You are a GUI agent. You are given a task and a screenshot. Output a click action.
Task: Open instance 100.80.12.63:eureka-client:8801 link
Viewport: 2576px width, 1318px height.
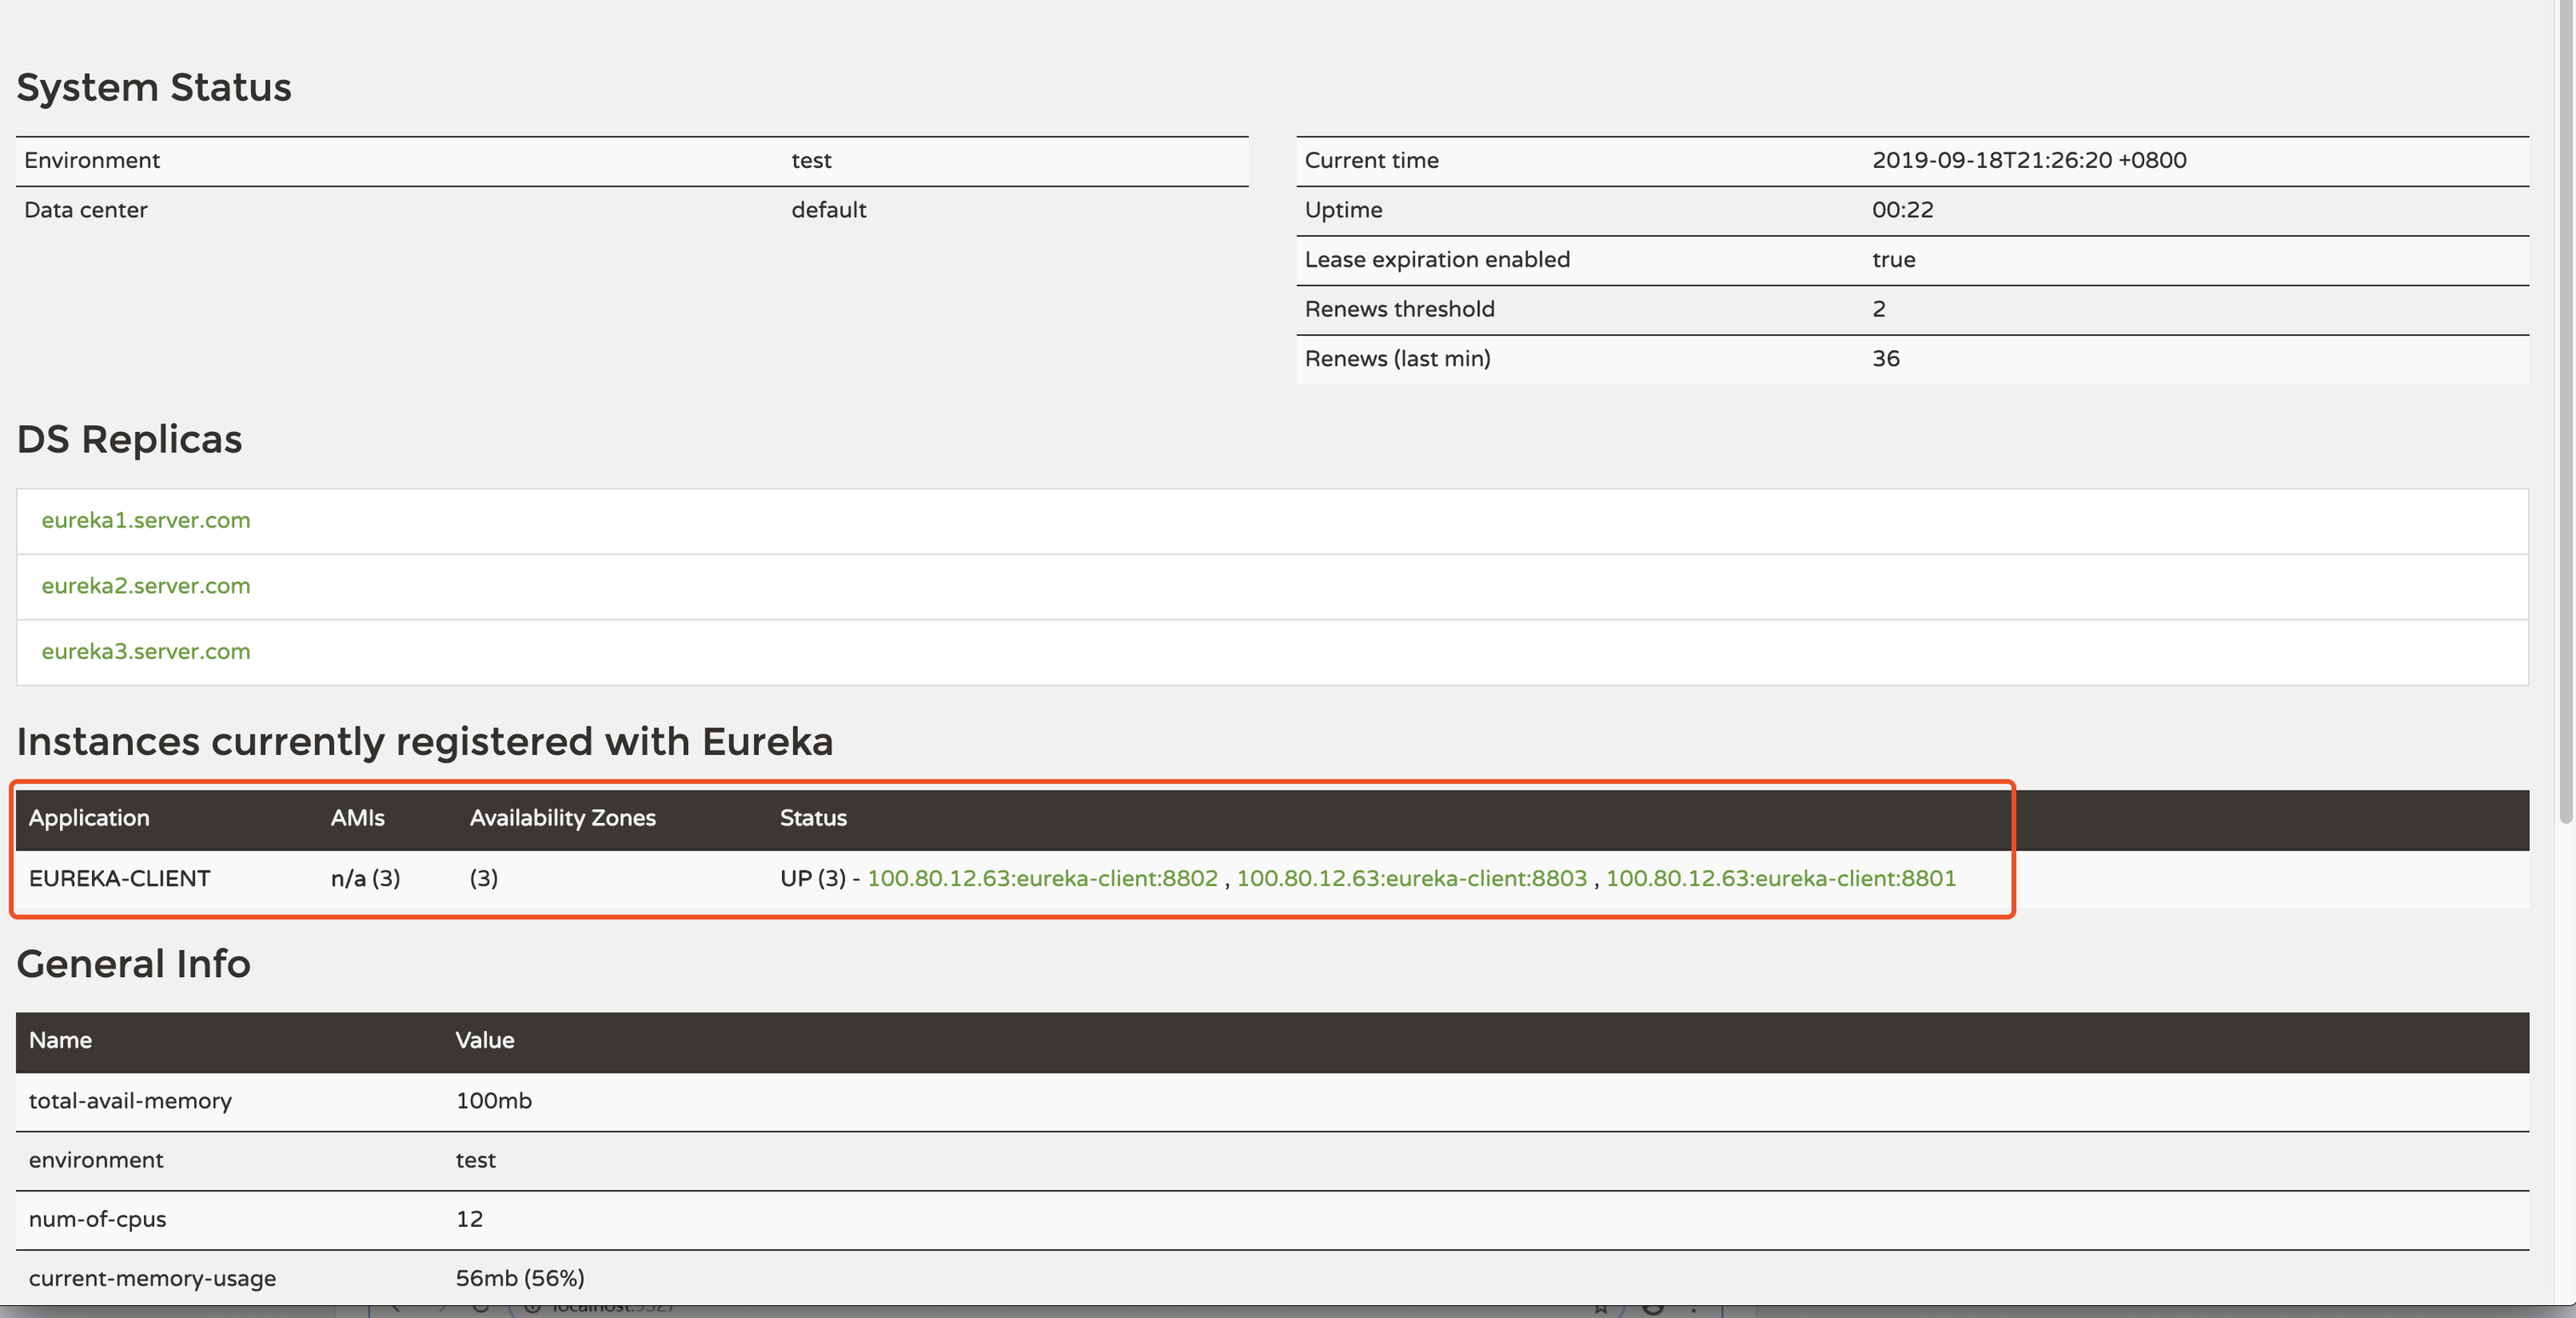[1781, 878]
